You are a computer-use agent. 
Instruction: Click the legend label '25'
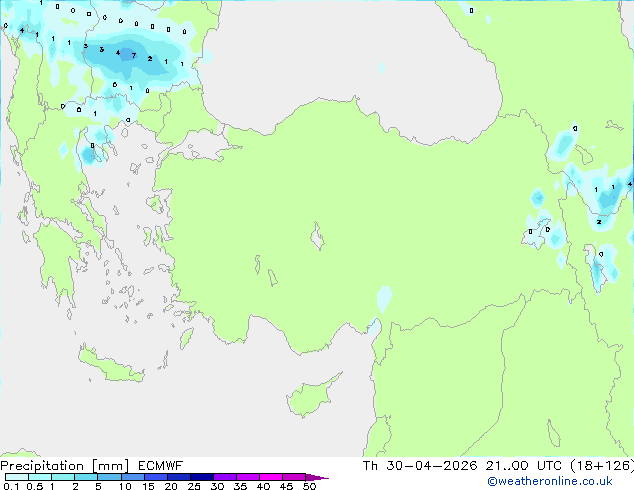coord(194,486)
